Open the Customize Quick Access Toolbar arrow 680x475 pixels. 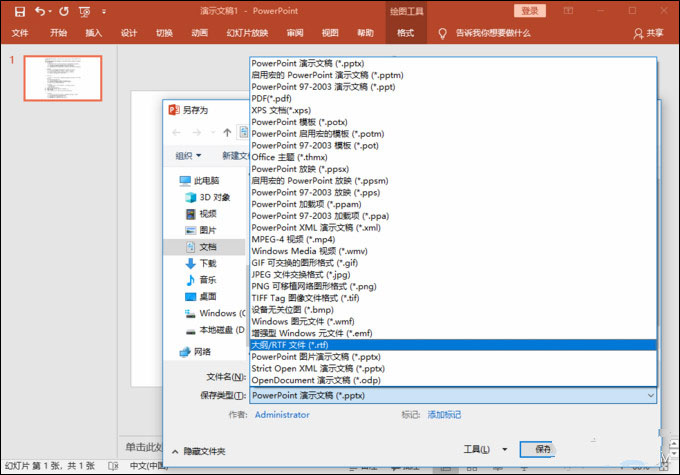pyautogui.click(x=104, y=12)
